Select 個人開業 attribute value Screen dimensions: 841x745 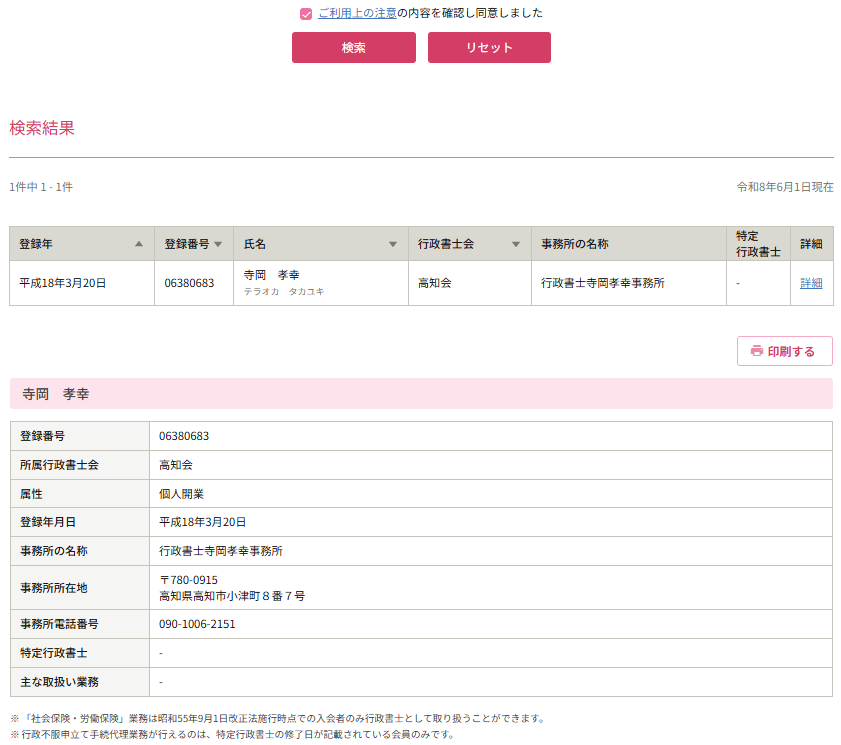point(181,494)
